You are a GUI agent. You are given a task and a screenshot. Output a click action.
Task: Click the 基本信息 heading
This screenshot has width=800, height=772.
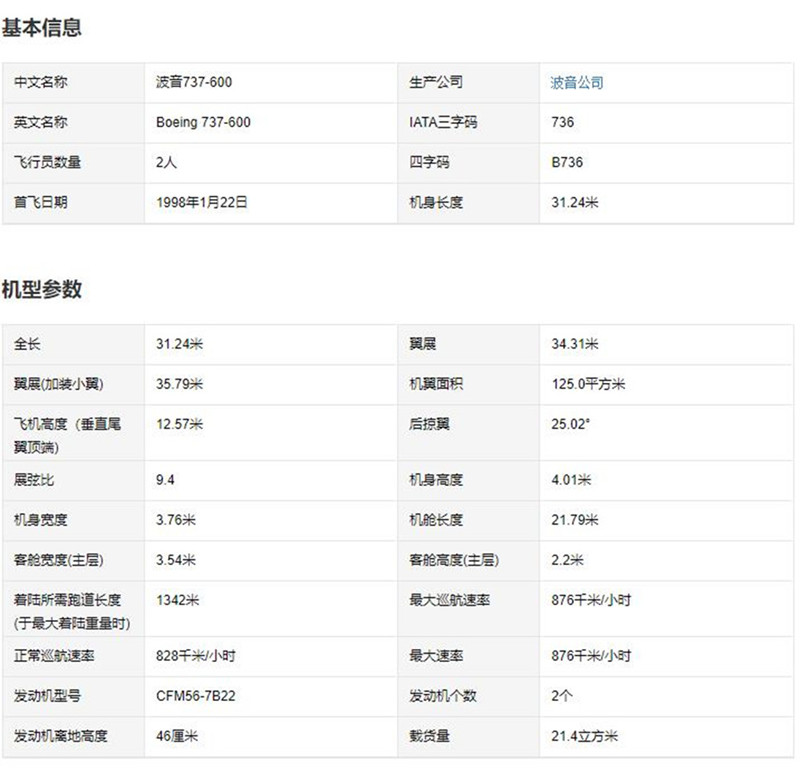42,27
